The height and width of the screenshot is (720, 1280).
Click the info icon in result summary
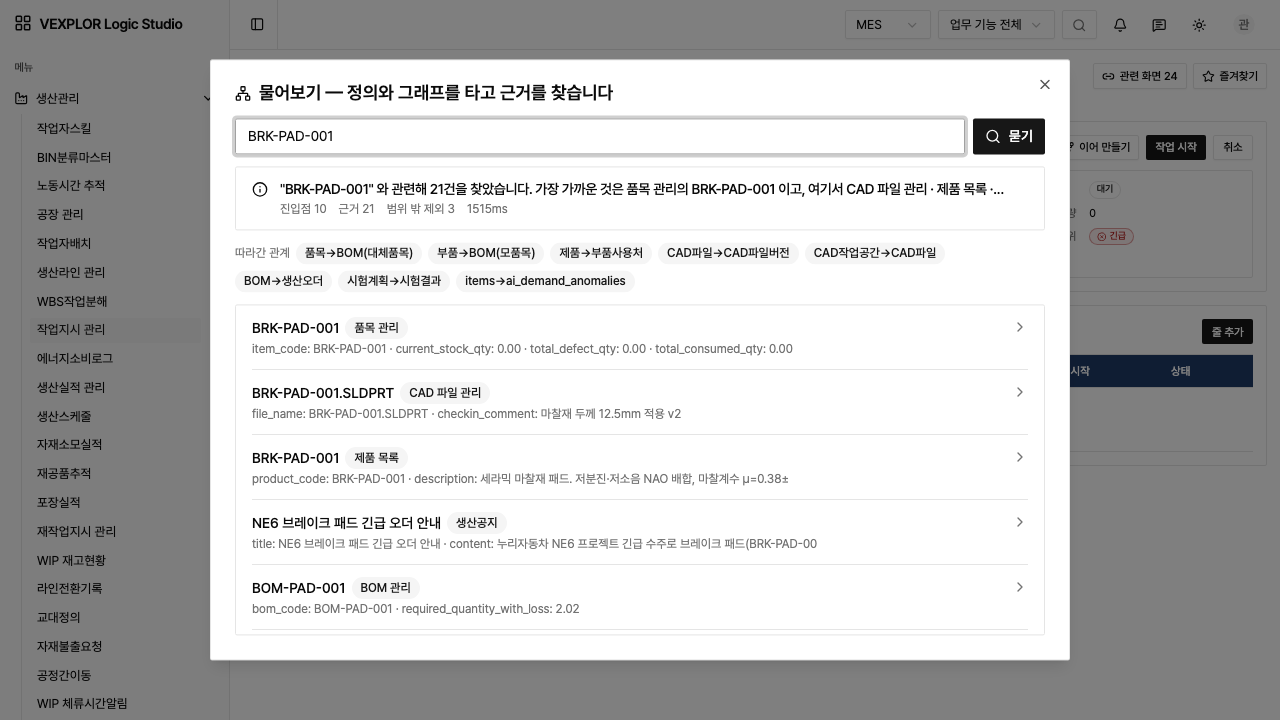pyautogui.click(x=260, y=189)
